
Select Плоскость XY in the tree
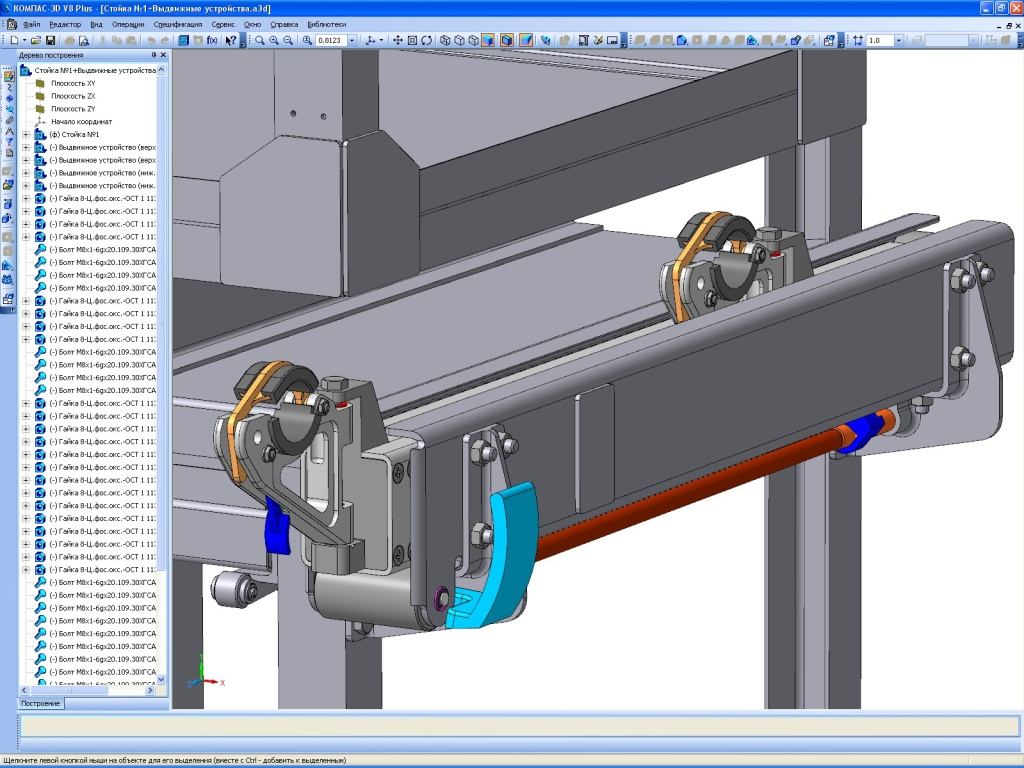pos(73,83)
